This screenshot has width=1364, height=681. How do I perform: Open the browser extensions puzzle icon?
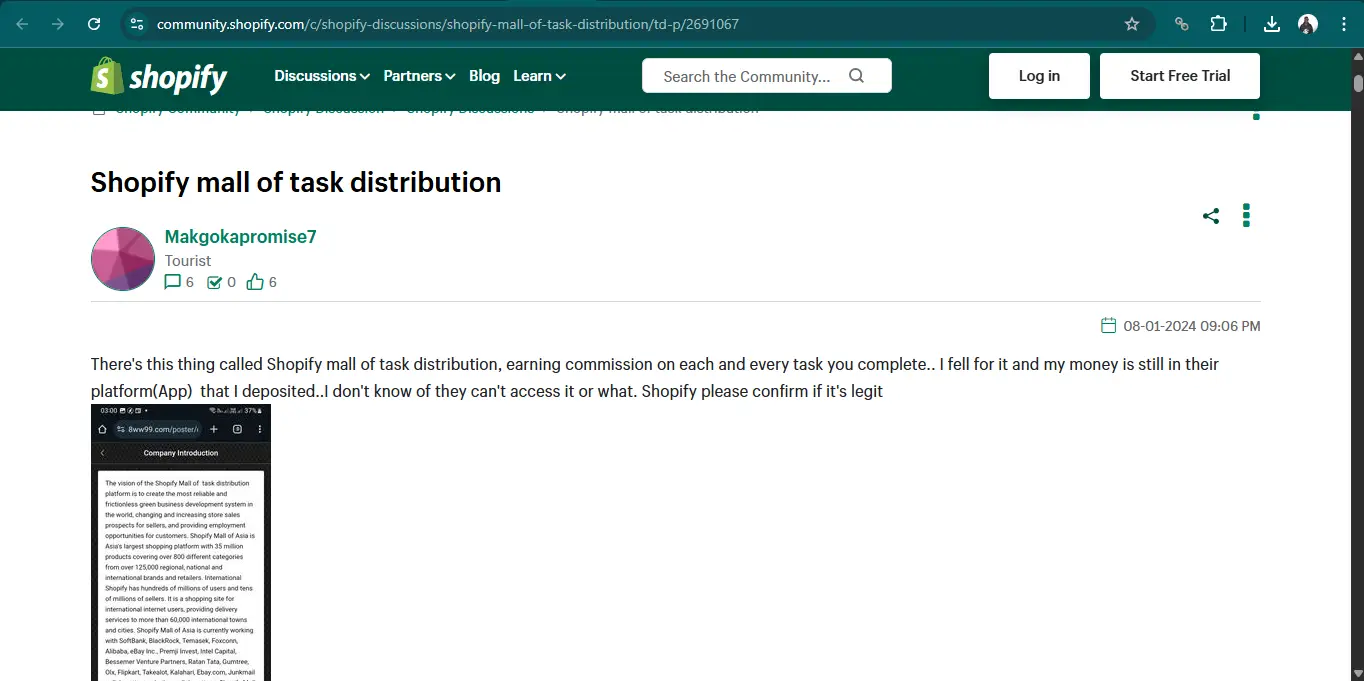[1218, 24]
